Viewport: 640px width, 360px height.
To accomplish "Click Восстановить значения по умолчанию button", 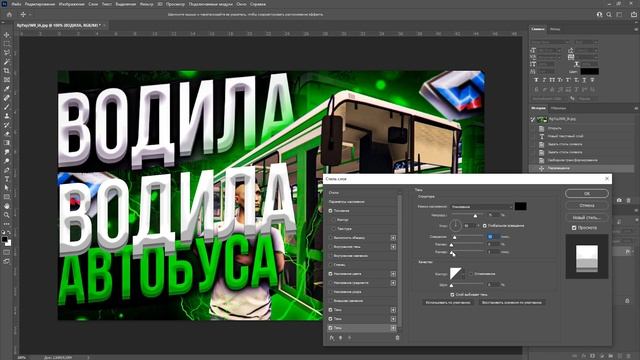I will [x=511, y=303].
